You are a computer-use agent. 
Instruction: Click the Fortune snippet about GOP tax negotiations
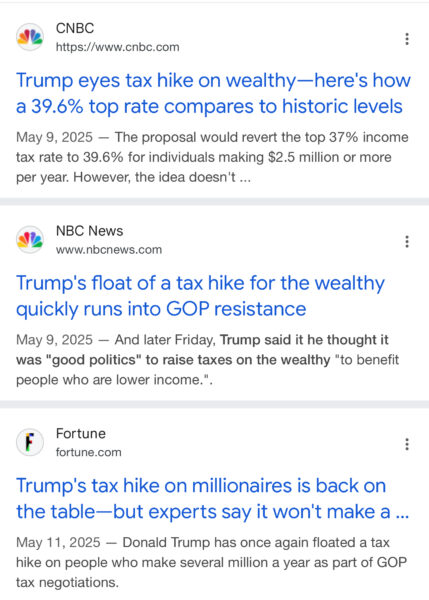point(211,562)
